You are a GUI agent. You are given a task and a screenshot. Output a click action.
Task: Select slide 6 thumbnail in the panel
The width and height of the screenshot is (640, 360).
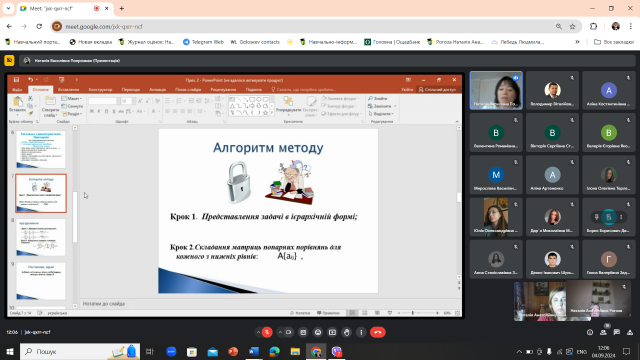pyautogui.click(x=41, y=149)
